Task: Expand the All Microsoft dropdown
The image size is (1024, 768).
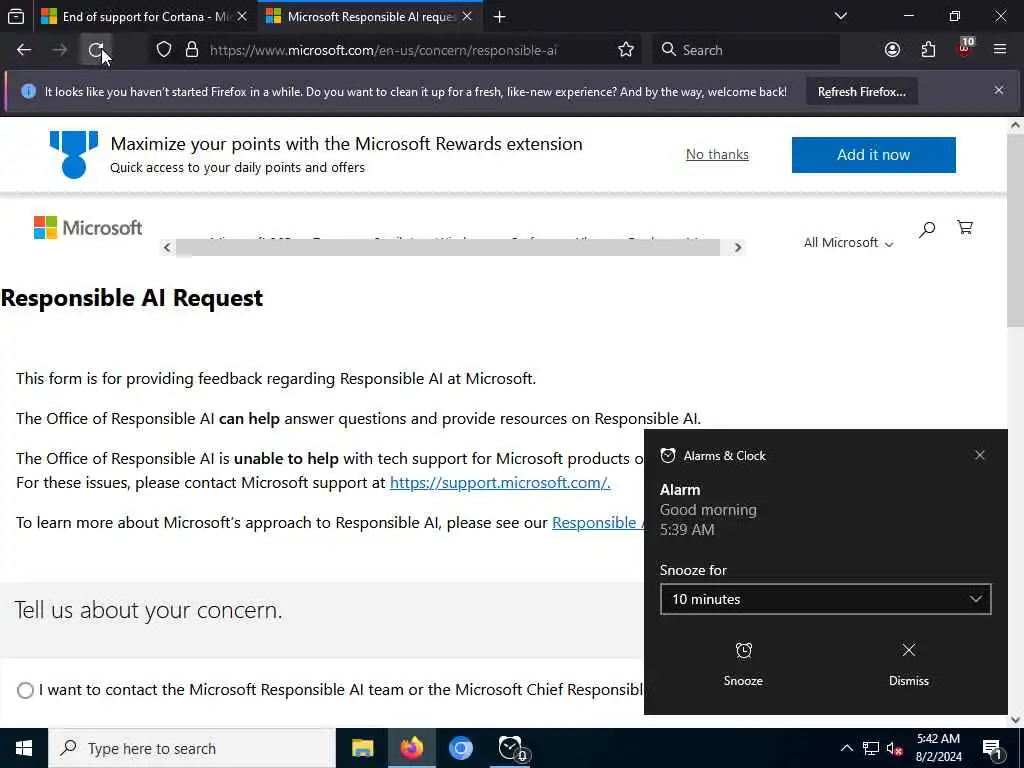Action: [x=848, y=243]
